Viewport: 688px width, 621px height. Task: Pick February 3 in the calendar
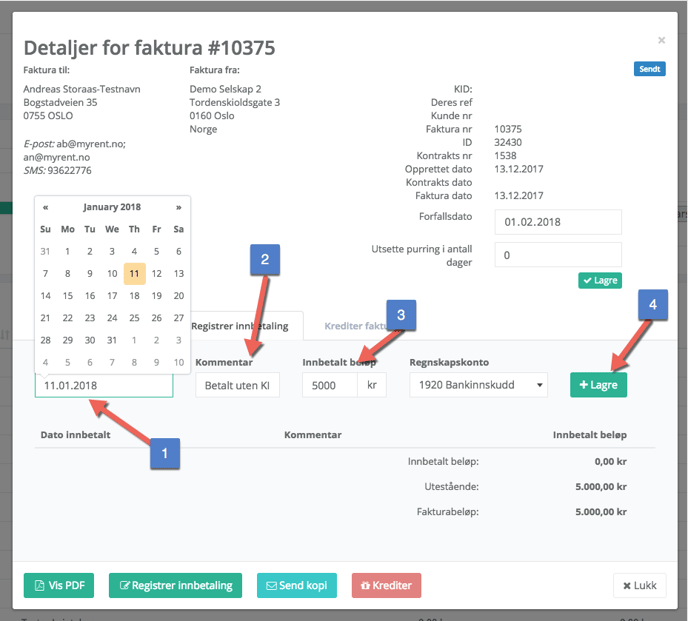coord(179,340)
